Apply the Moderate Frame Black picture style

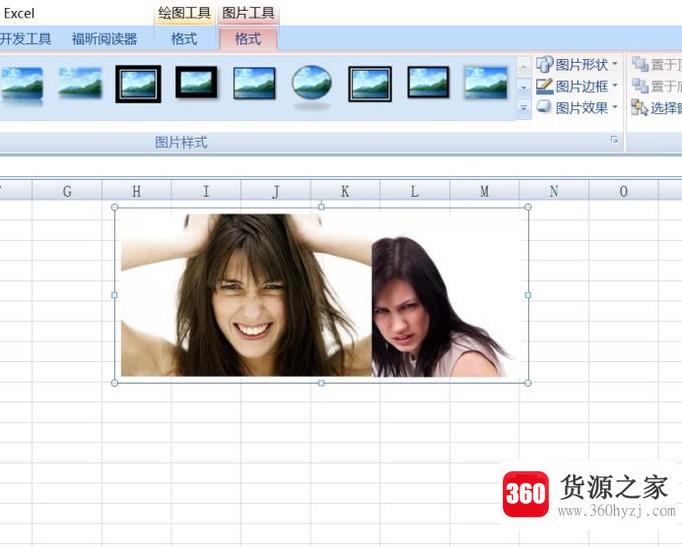(x=428, y=82)
